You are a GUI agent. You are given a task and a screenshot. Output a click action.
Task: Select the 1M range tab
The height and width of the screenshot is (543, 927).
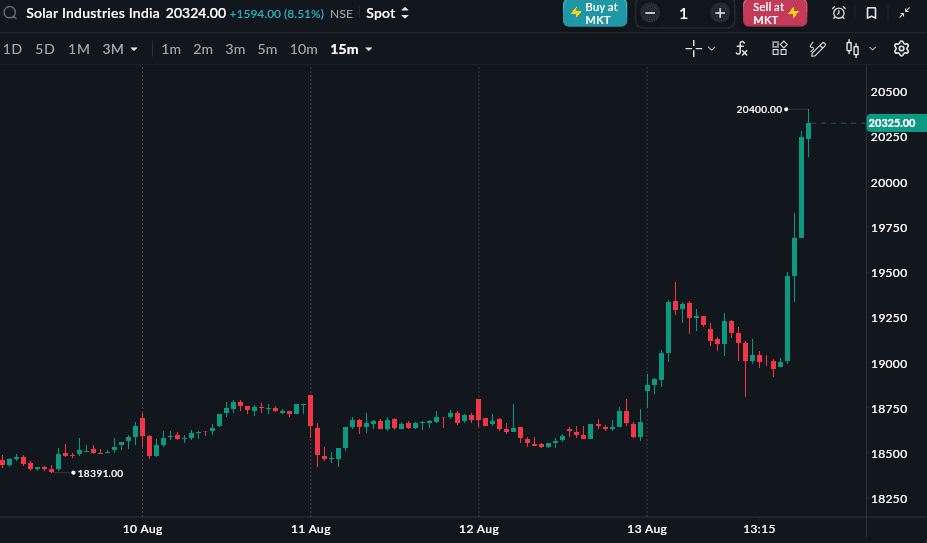point(79,49)
